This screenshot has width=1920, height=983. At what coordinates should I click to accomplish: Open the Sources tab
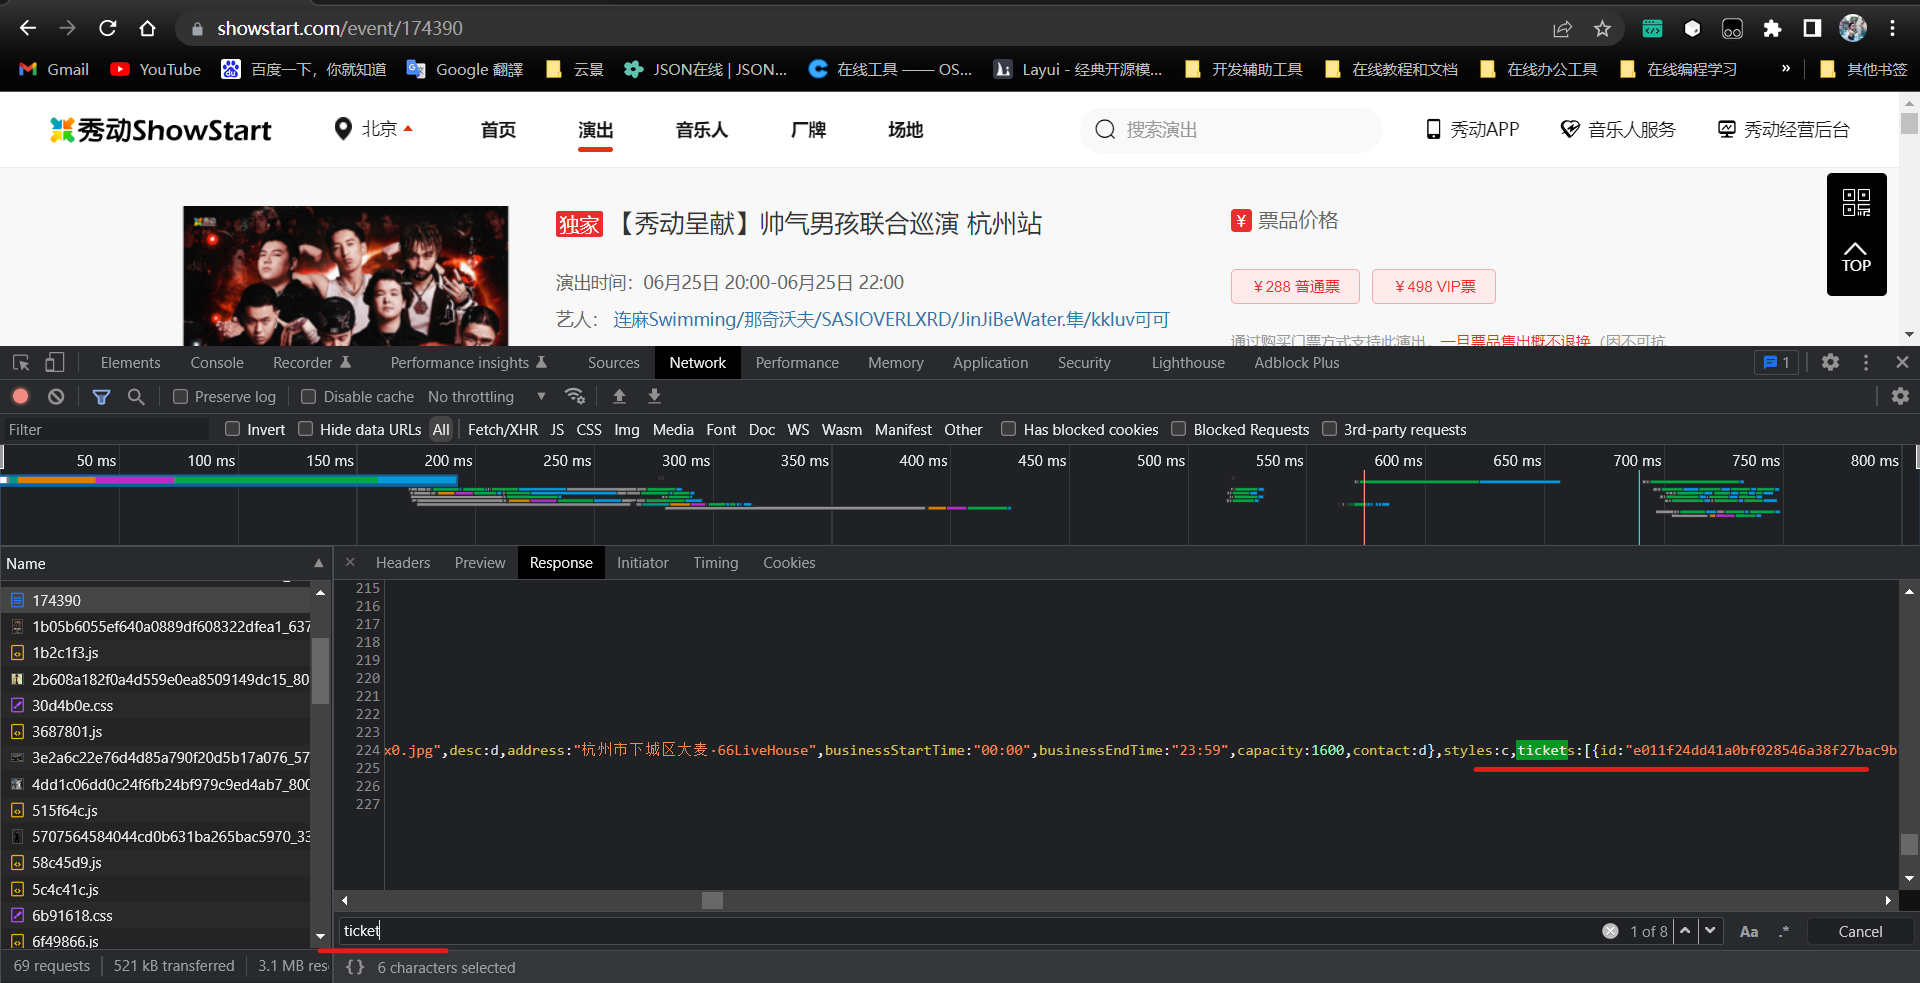[x=613, y=362]
